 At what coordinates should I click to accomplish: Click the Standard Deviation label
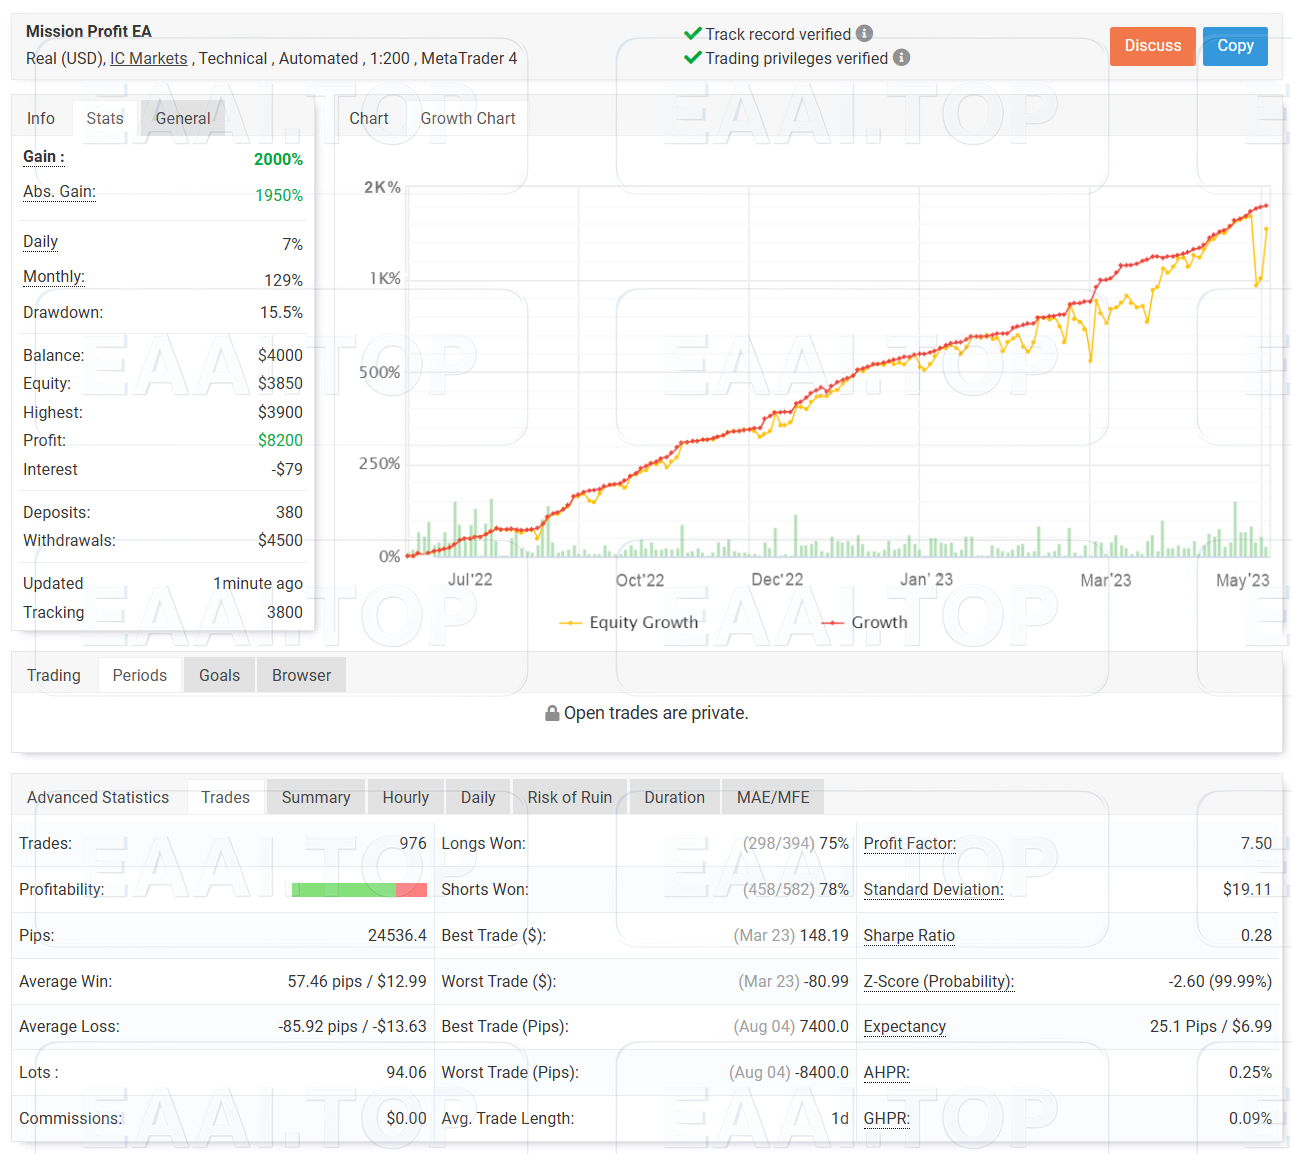click(x=933, y=890)
